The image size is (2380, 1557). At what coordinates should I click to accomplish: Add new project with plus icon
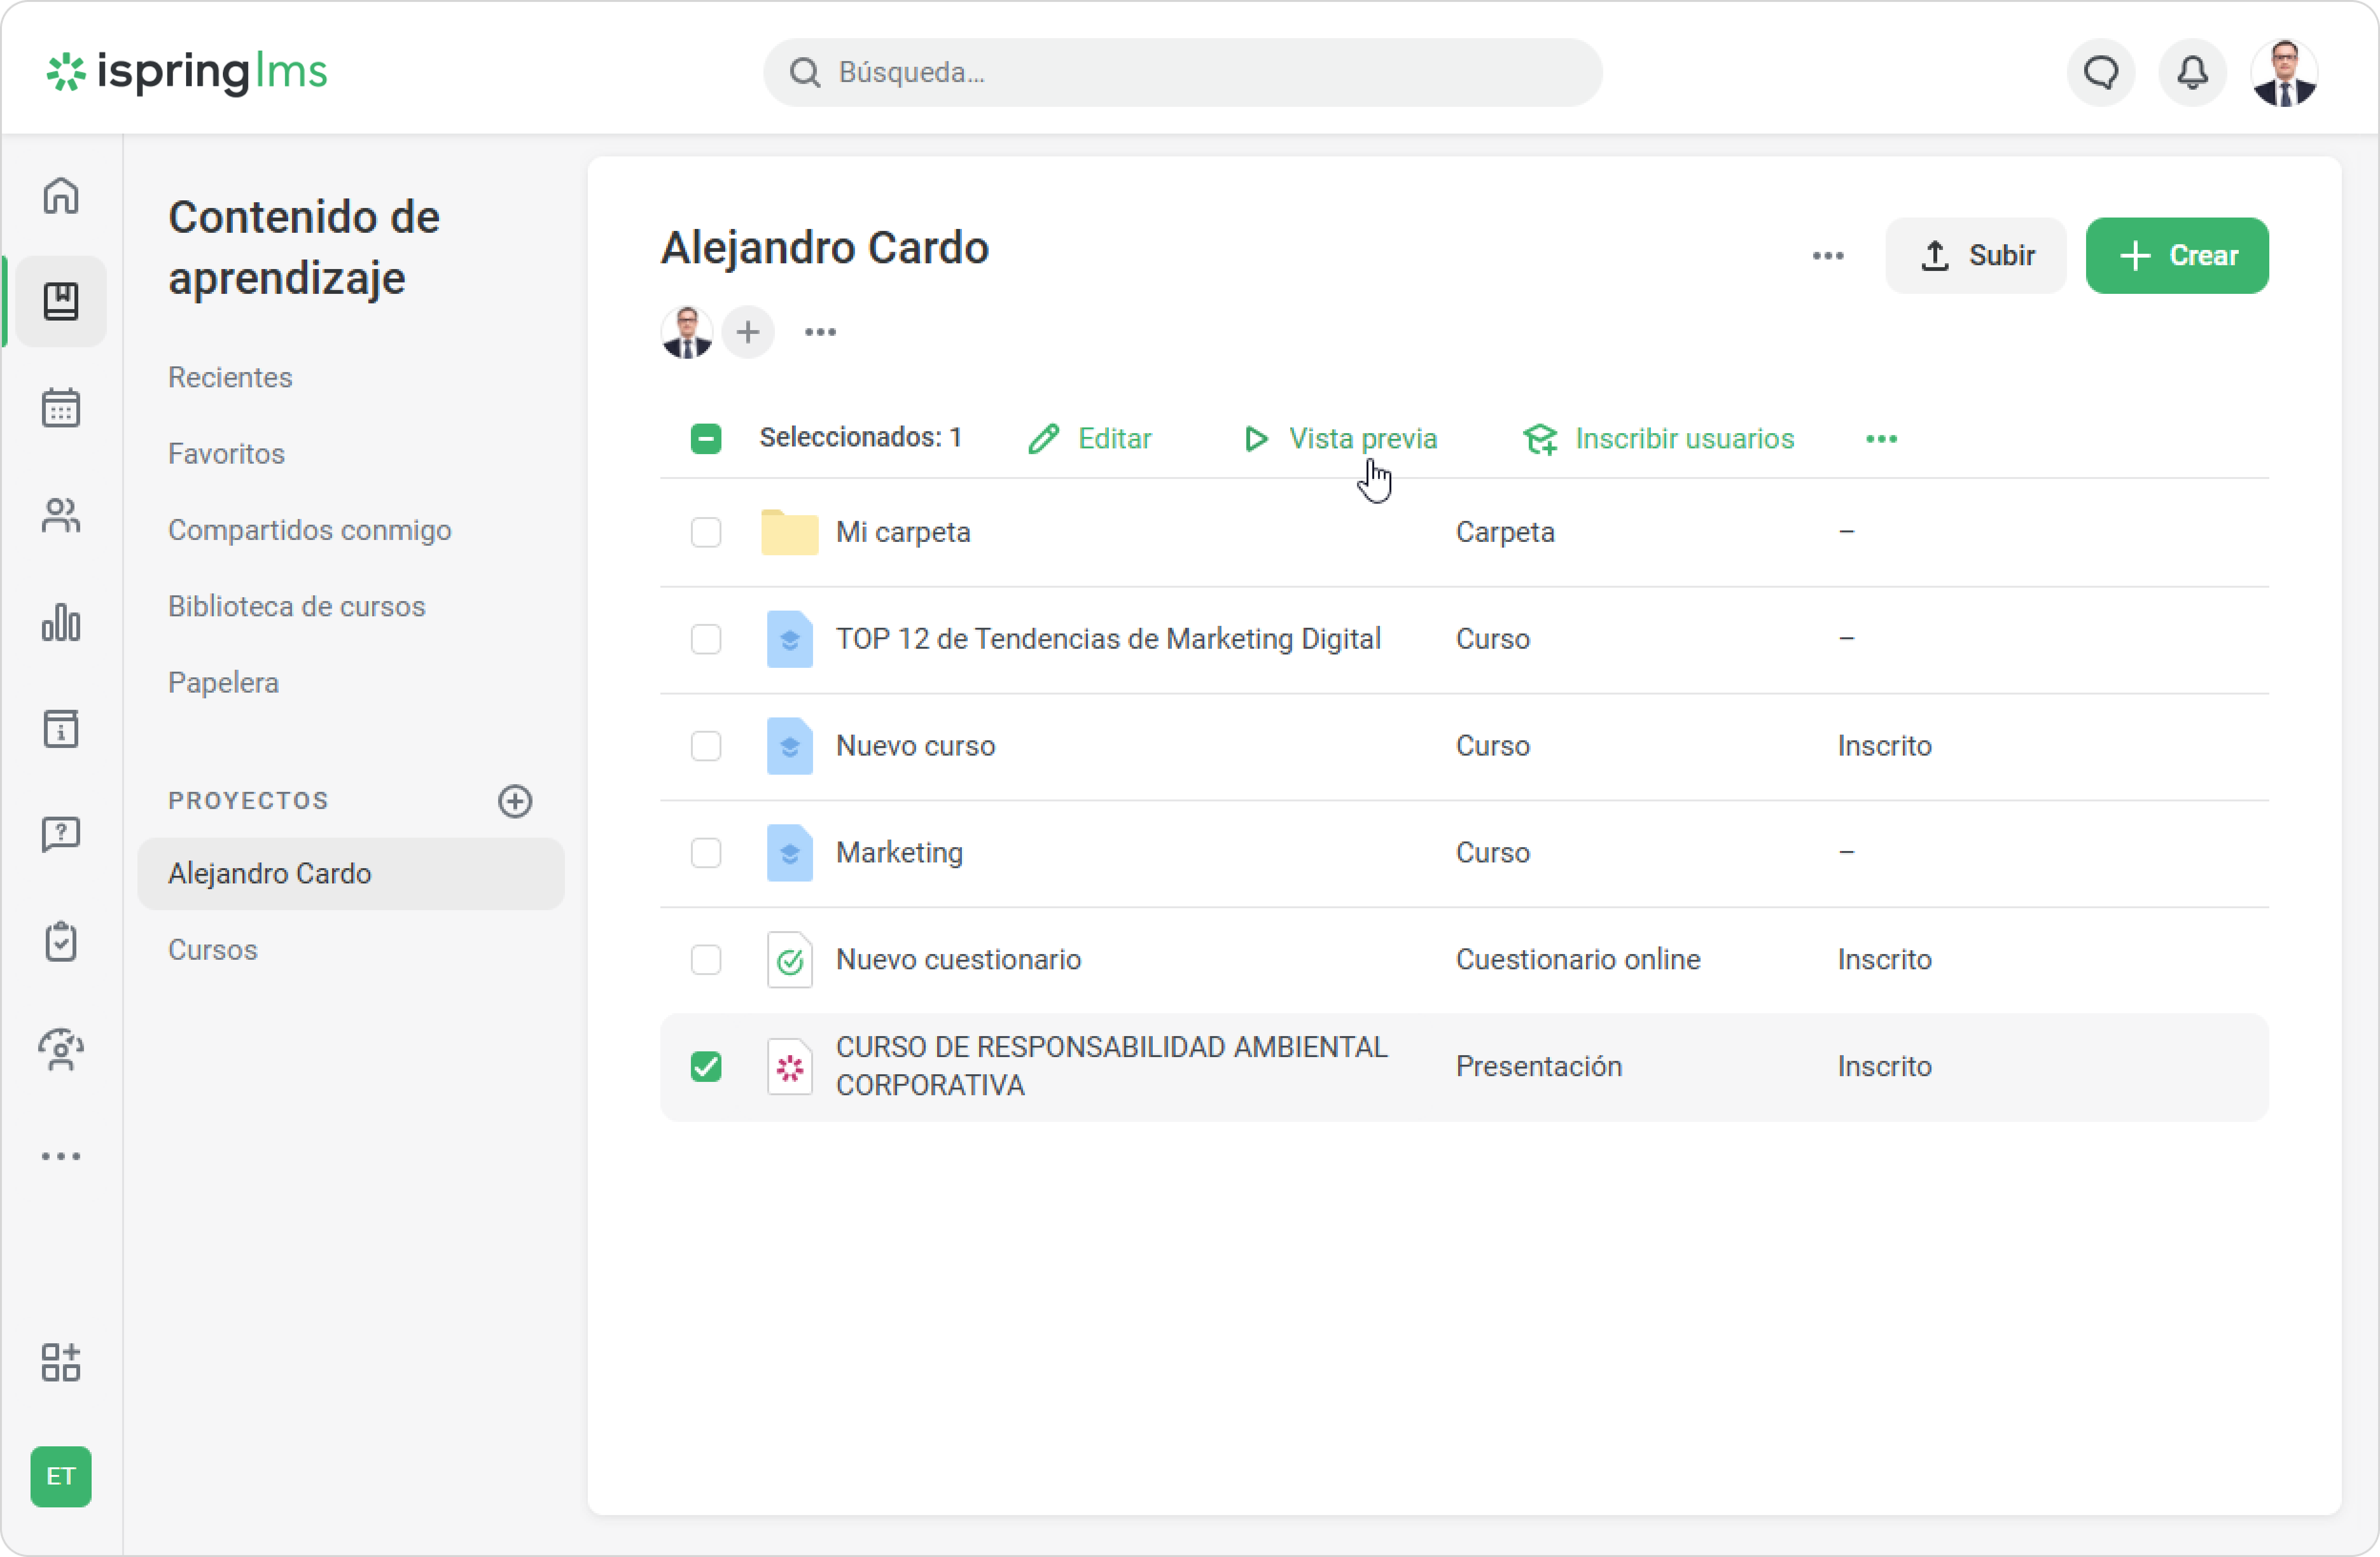click(x=515, y=800)
